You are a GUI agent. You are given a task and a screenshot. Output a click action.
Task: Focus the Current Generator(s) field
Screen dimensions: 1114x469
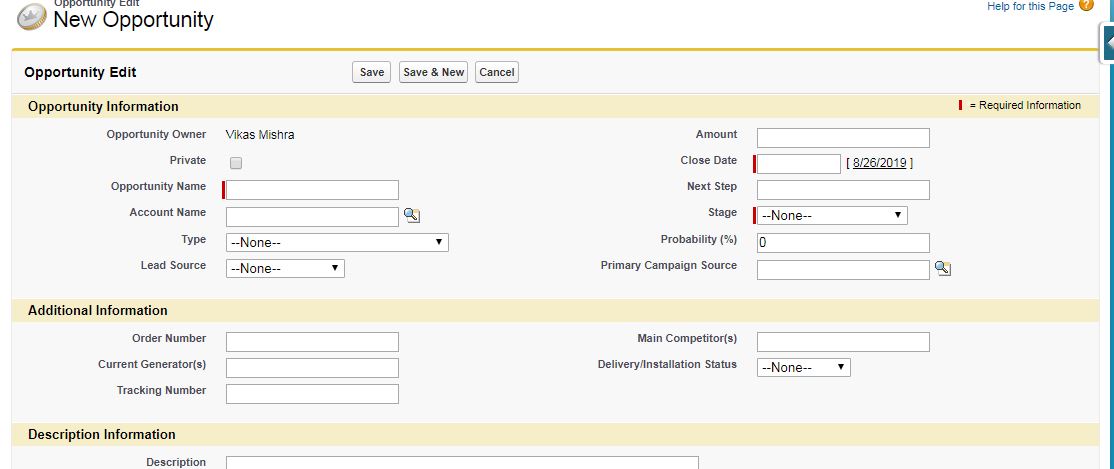(313, 368)
